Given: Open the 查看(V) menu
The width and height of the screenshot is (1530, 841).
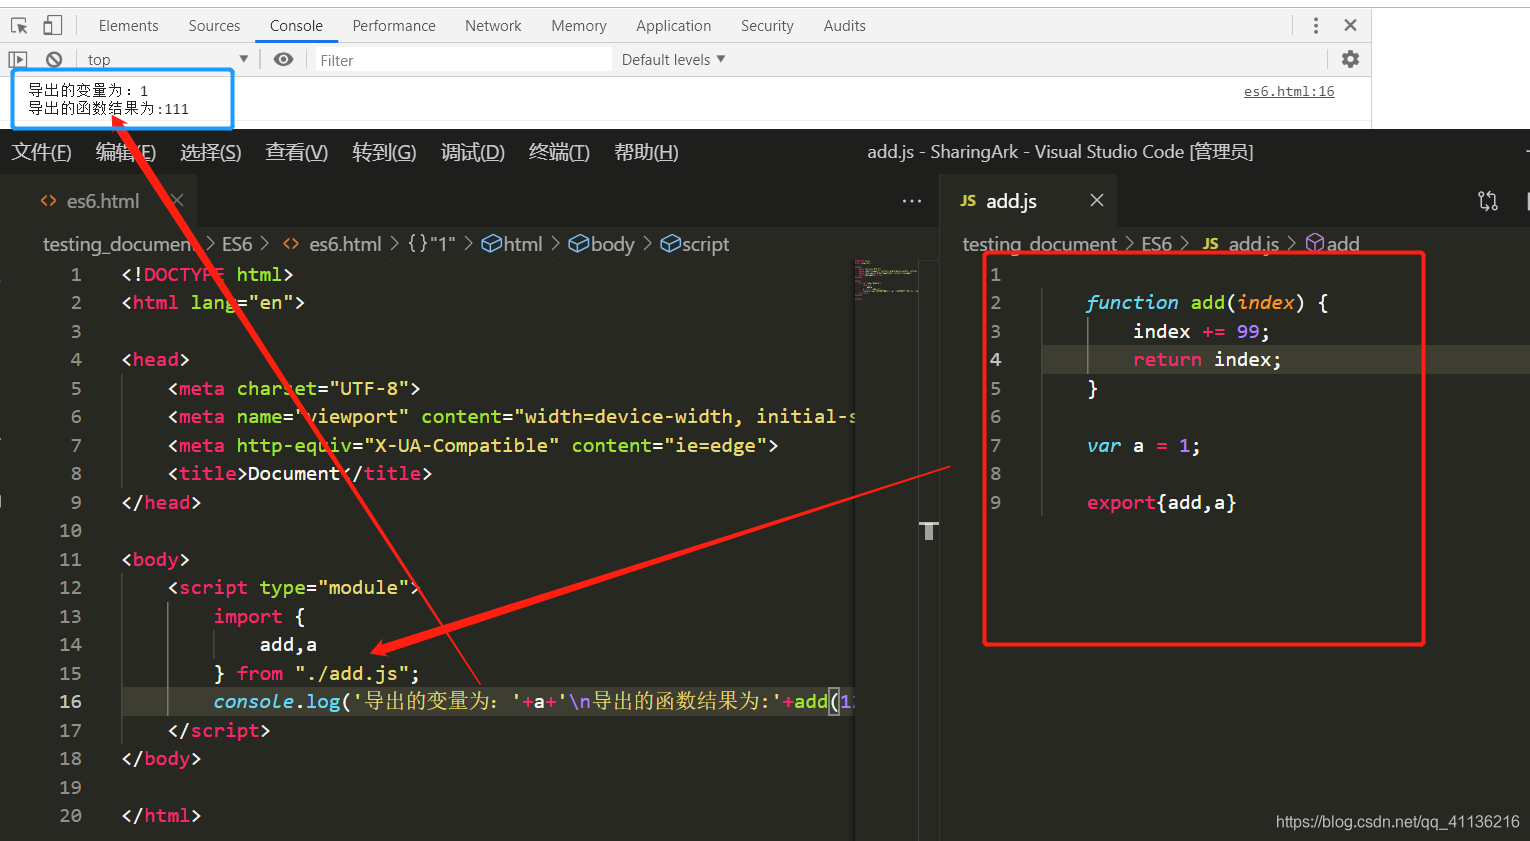Looking at the screenshot, I should [297, 152].
